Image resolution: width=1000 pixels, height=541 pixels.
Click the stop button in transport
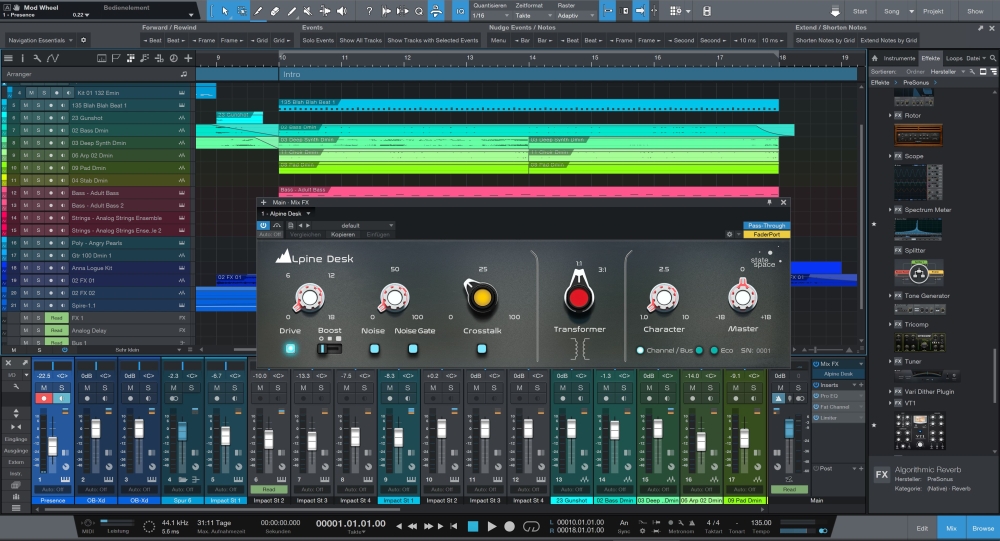(473, 526)
